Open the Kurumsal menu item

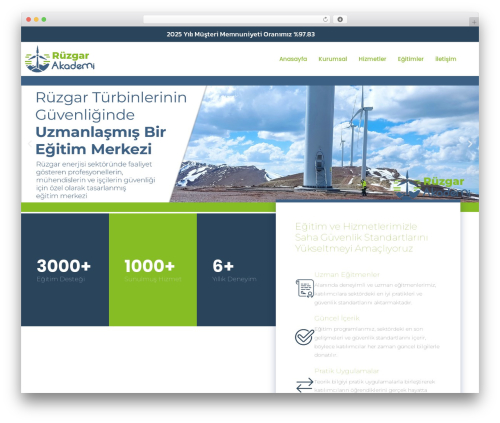[x=333, y=59]
